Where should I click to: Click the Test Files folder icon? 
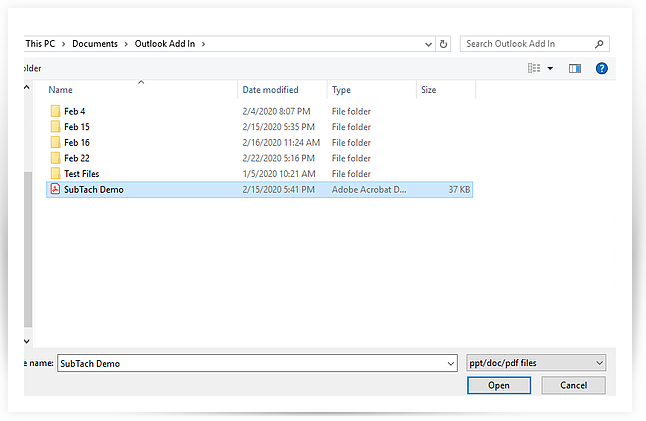click(55, 174)
